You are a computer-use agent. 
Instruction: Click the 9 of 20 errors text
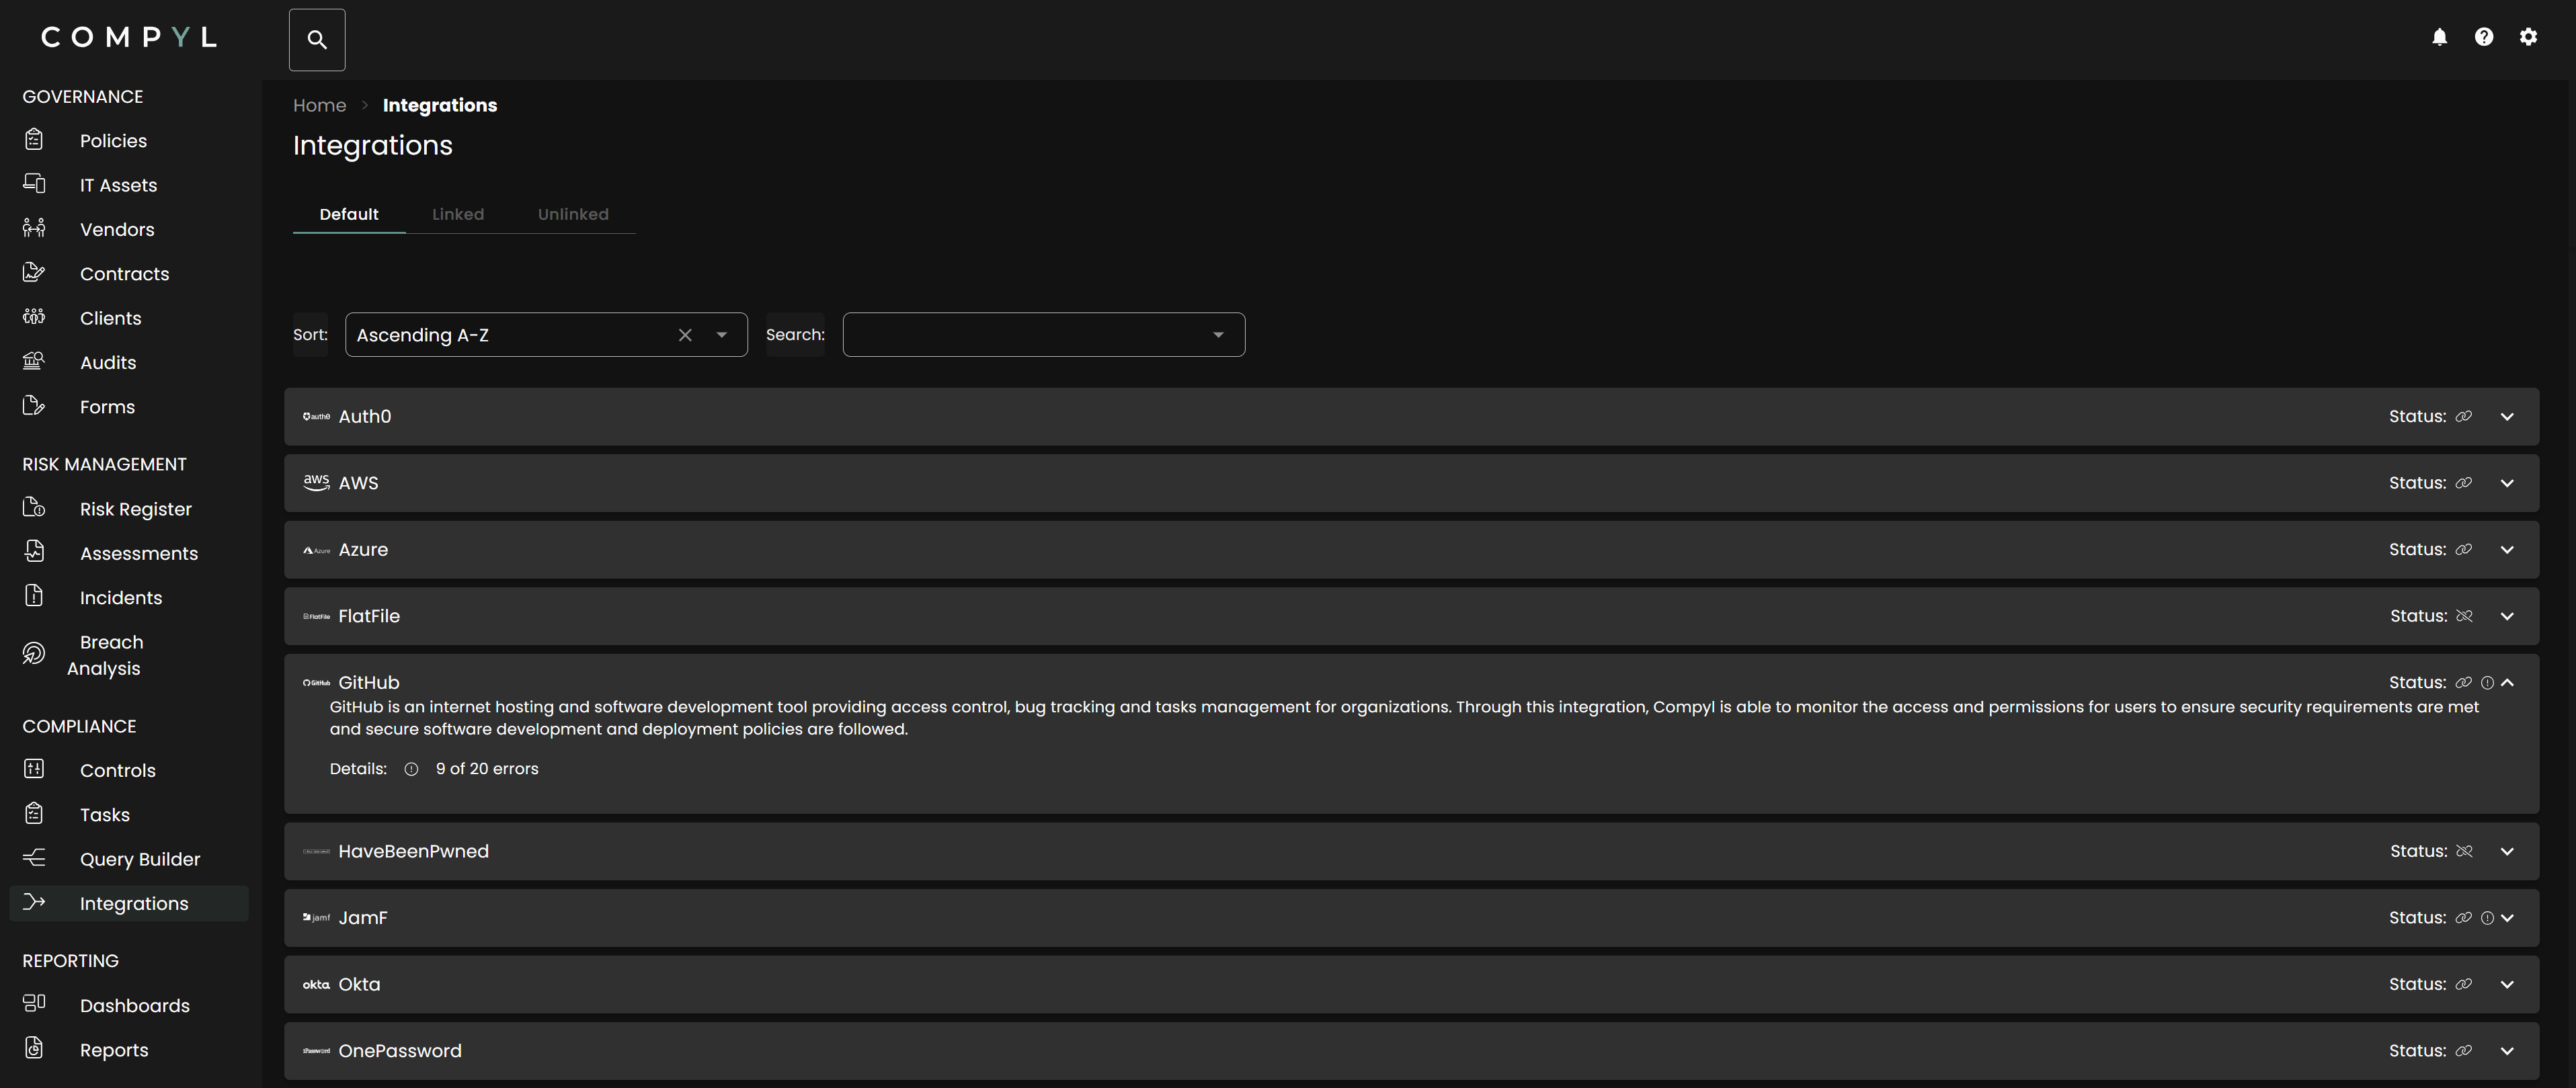point(487,769)
